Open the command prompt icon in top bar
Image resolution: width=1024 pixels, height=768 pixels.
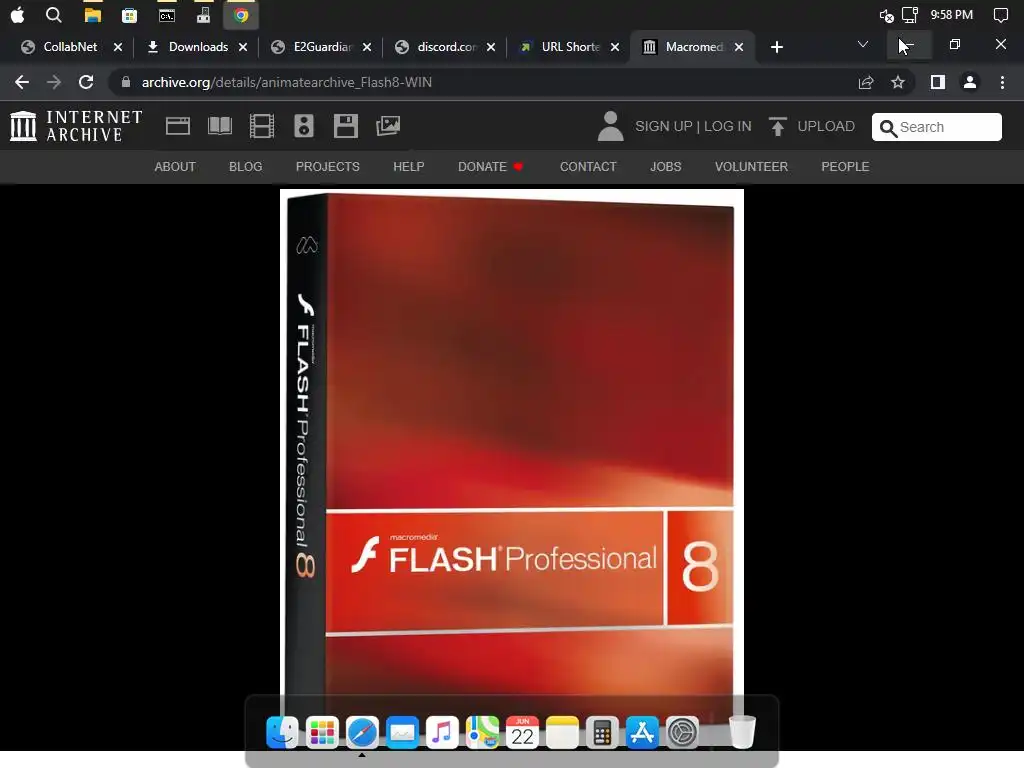(x=167, y=15)
